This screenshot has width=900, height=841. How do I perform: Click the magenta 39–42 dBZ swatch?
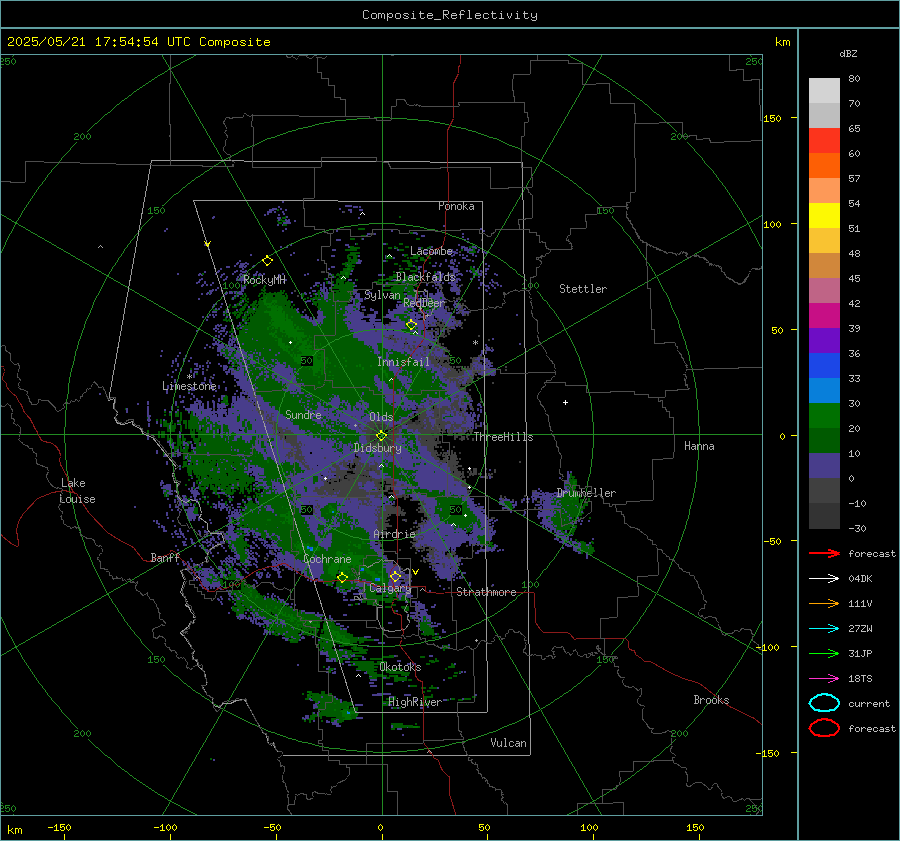(824, 316)
